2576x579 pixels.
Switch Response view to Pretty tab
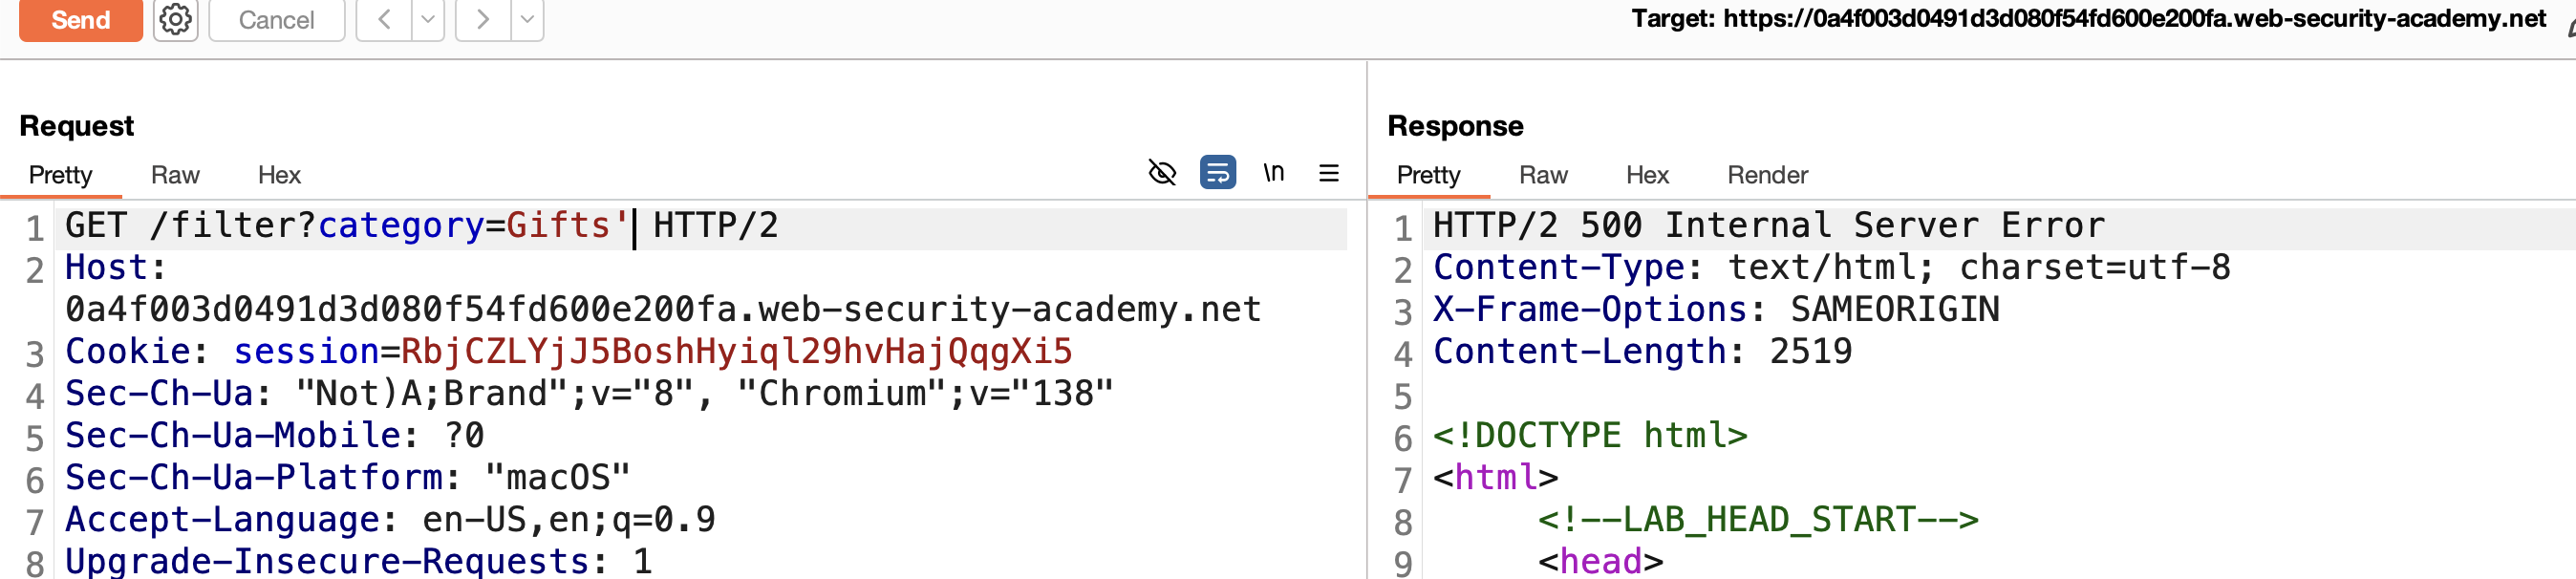[1428, 175]
